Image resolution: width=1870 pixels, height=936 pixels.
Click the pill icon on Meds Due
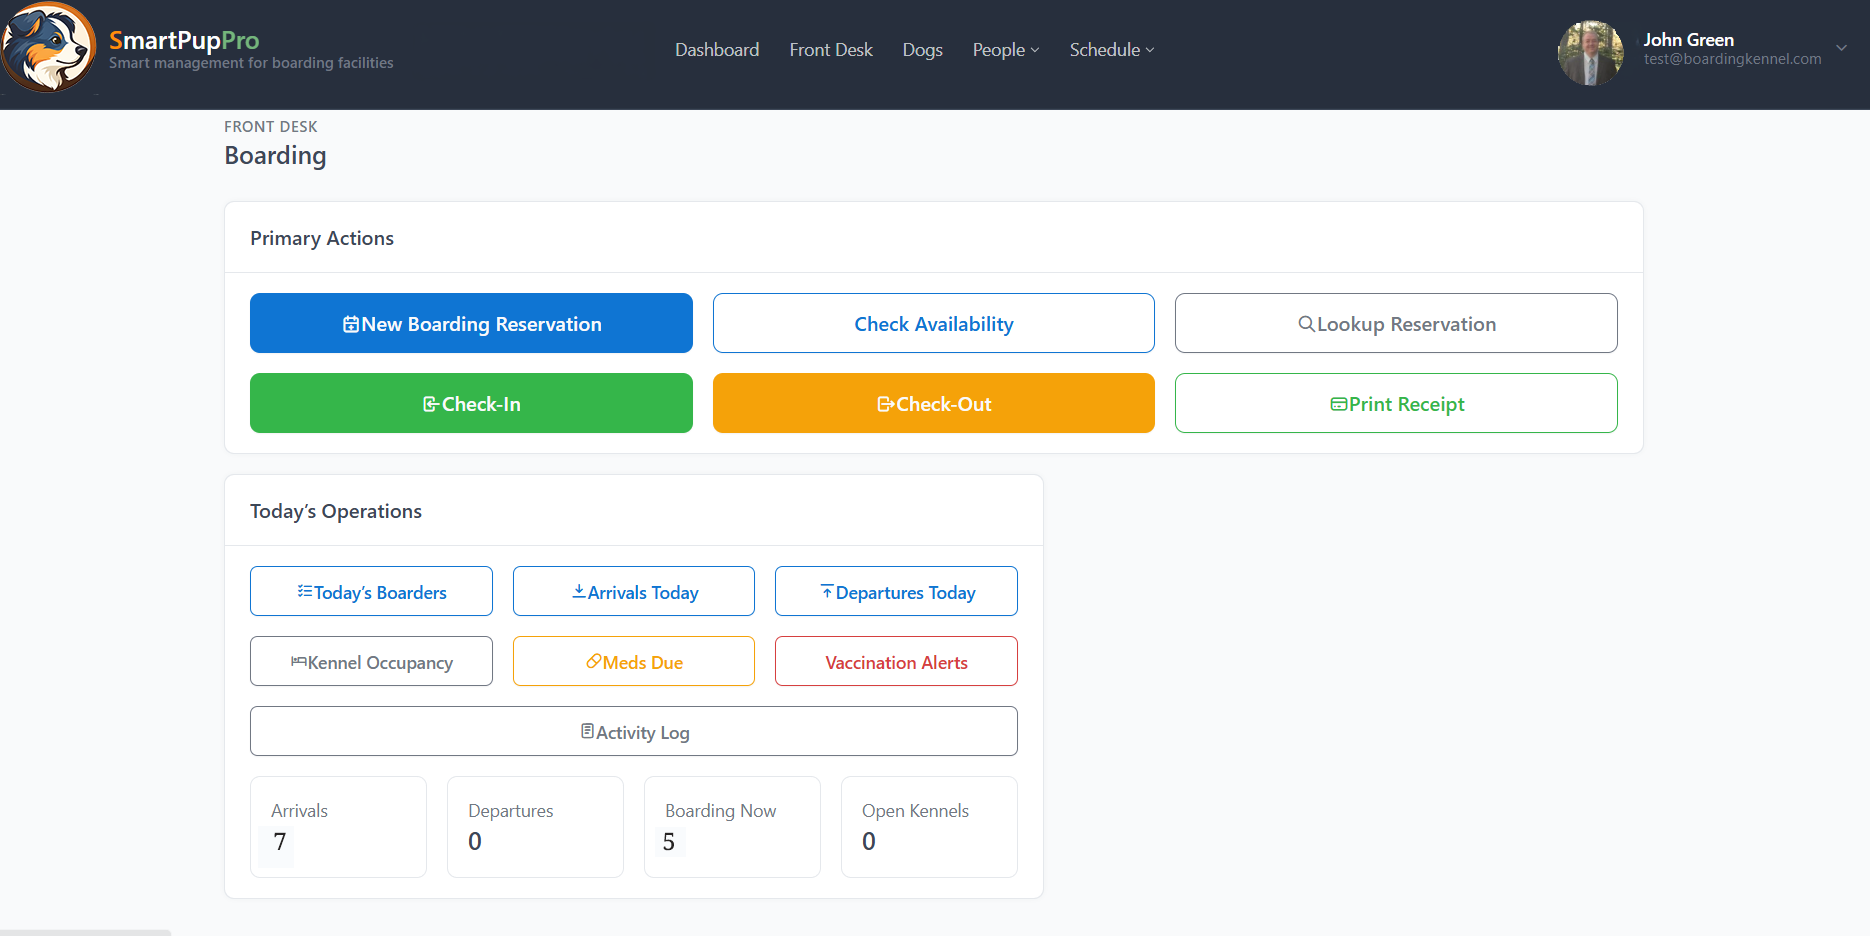coord(592,661)
